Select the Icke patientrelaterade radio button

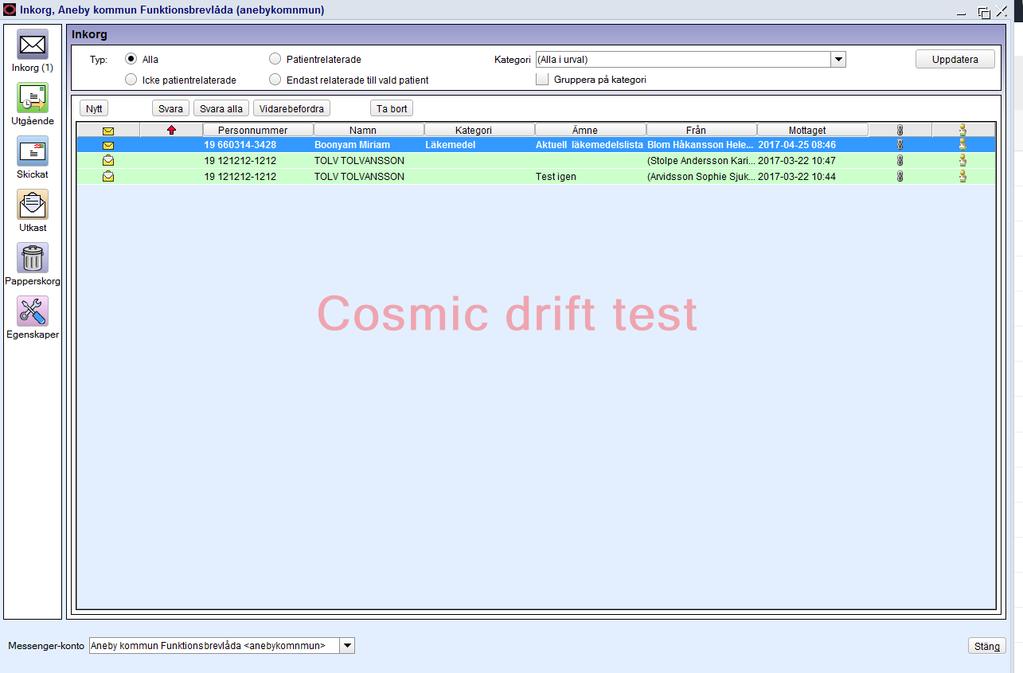point(131,80)
